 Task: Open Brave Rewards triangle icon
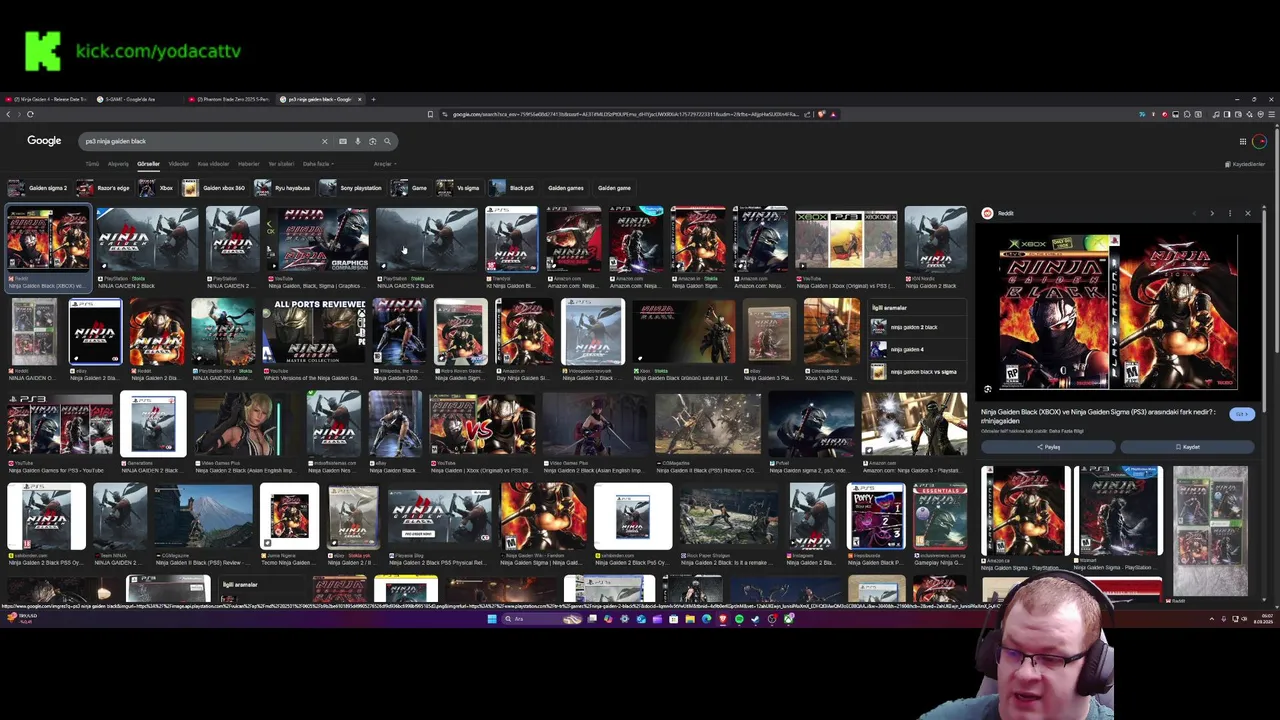tap(833, 114)
